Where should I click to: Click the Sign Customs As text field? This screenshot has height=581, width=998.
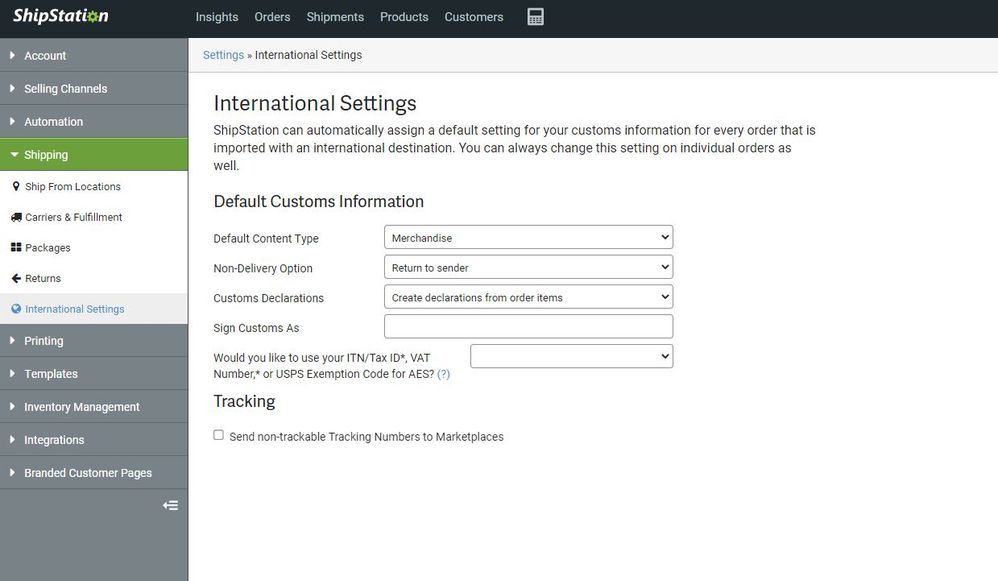tap(528, 327)
